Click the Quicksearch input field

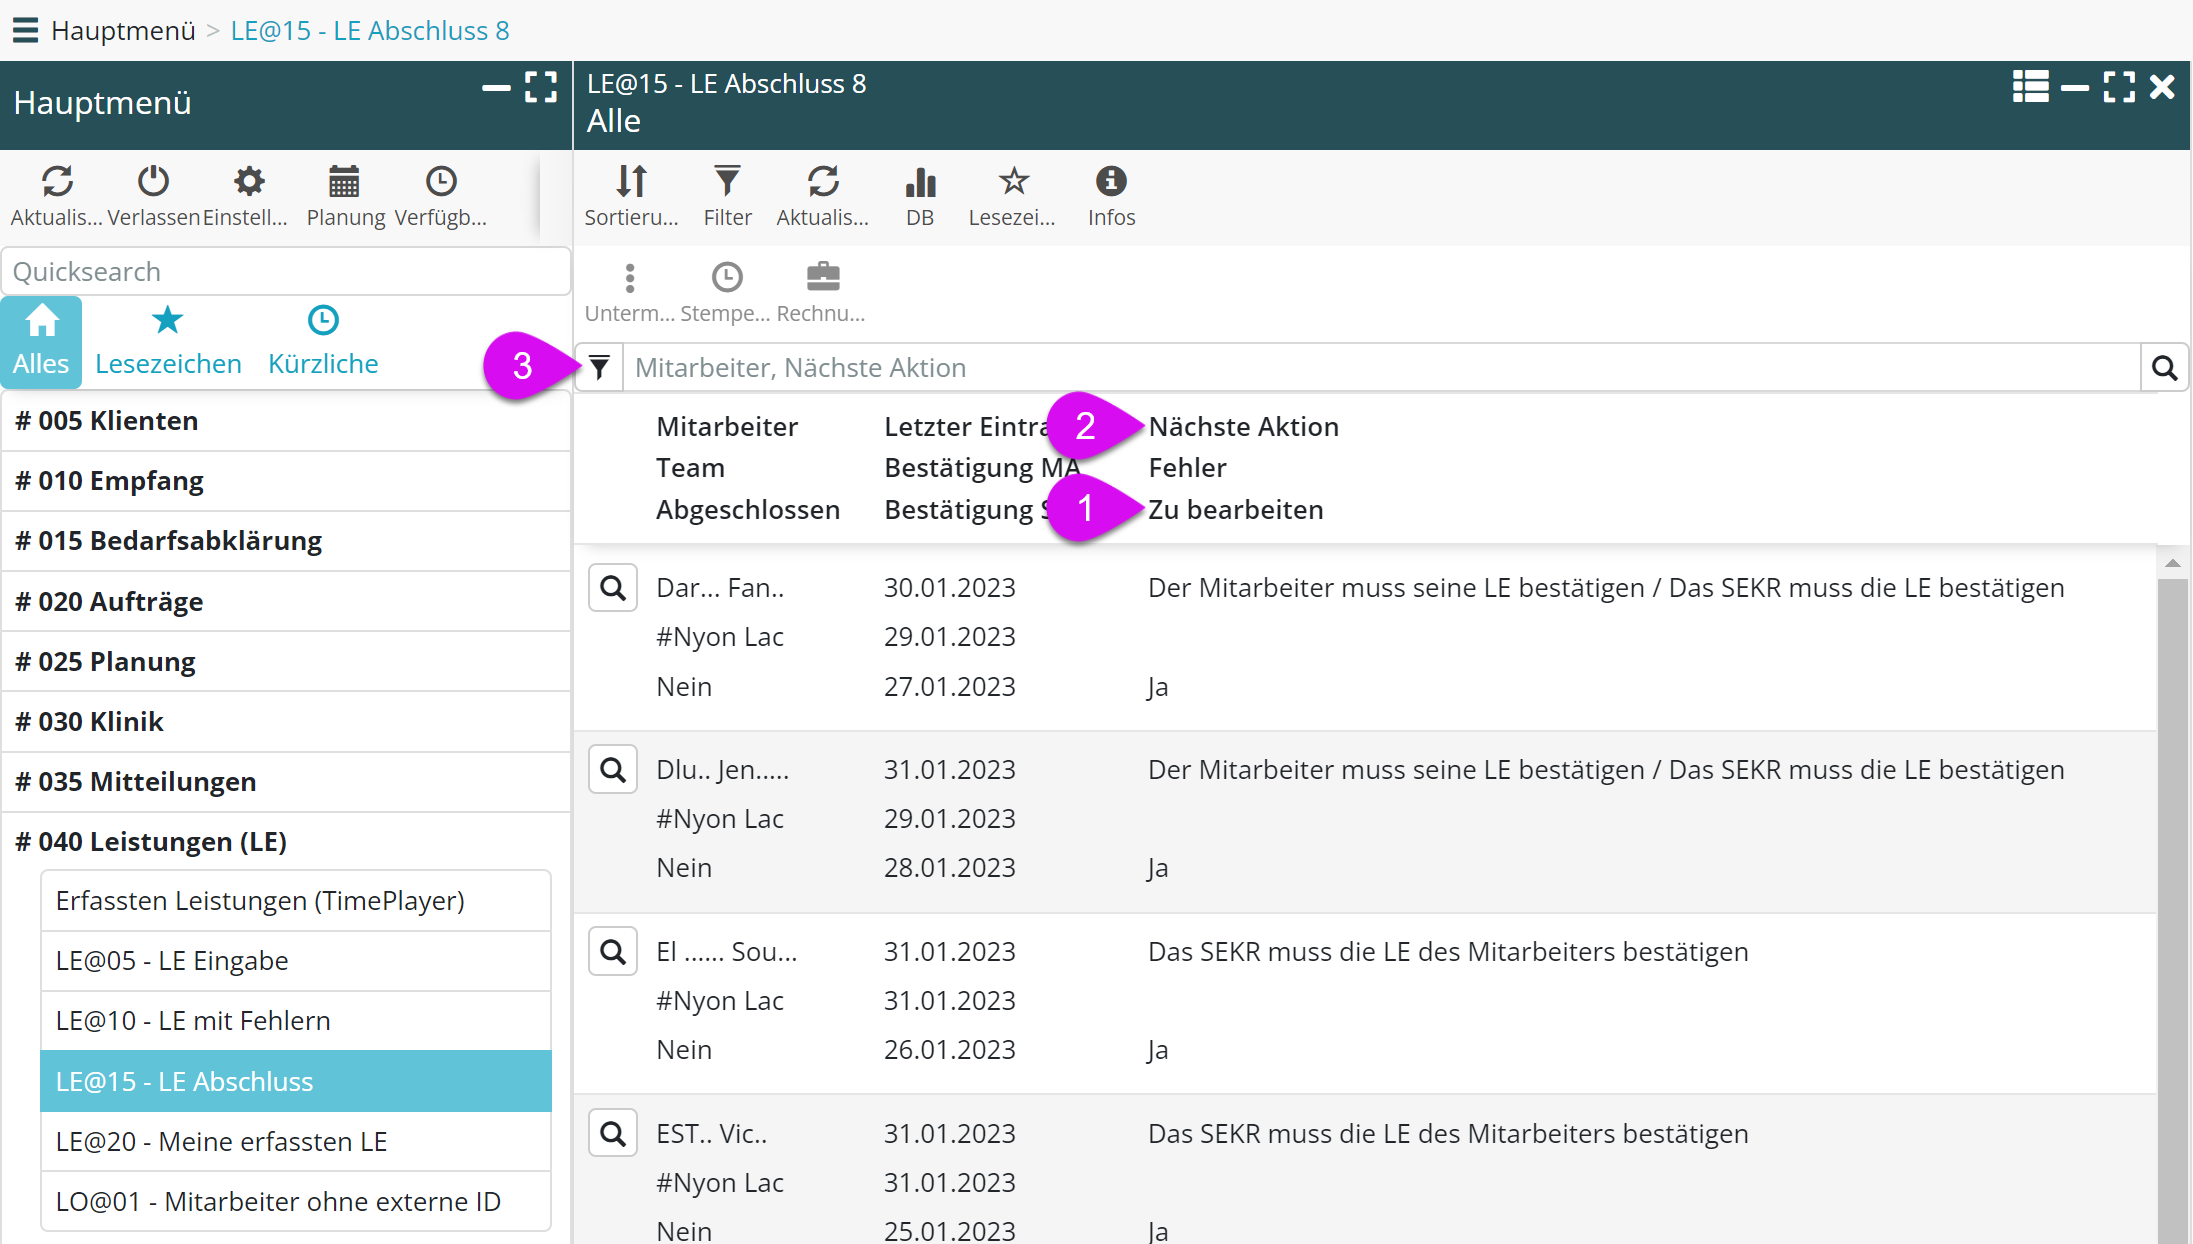pyautogui.click(x=285, y=272)
